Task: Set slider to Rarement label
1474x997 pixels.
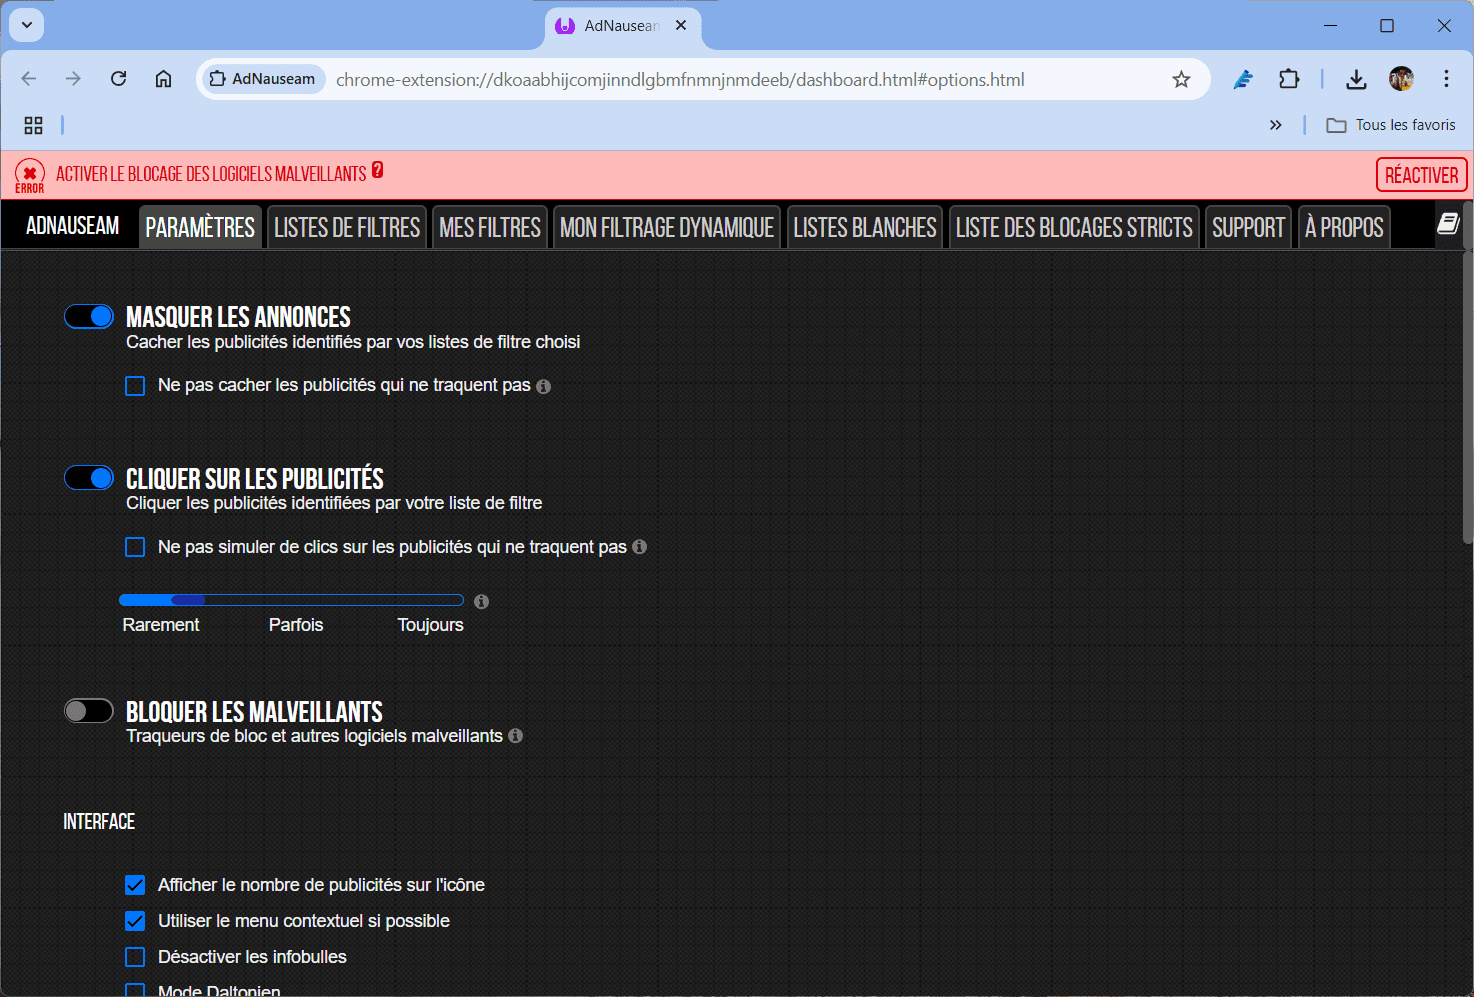Action: 161,625
